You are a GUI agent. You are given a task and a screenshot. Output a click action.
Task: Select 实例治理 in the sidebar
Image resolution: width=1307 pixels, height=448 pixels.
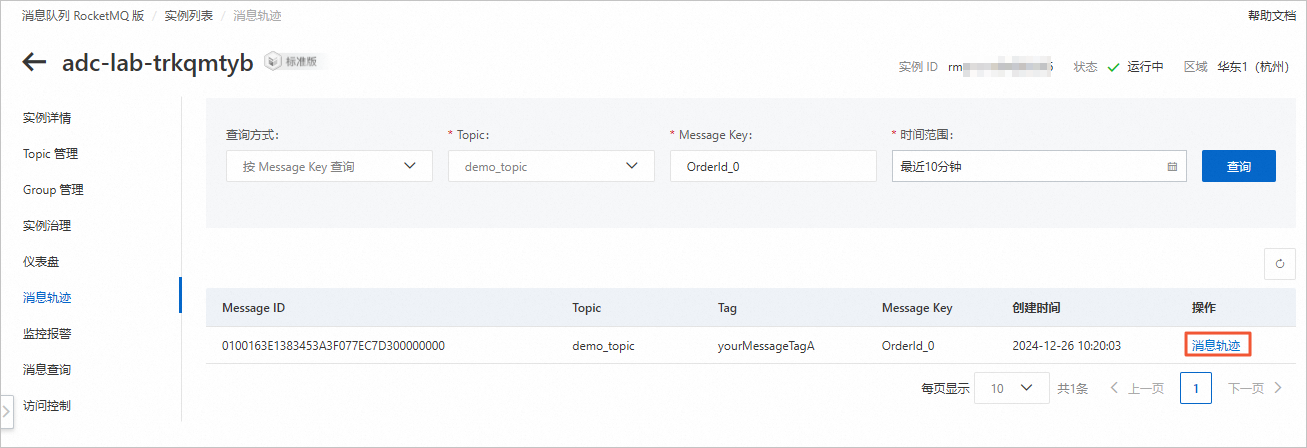pos(47,226)
